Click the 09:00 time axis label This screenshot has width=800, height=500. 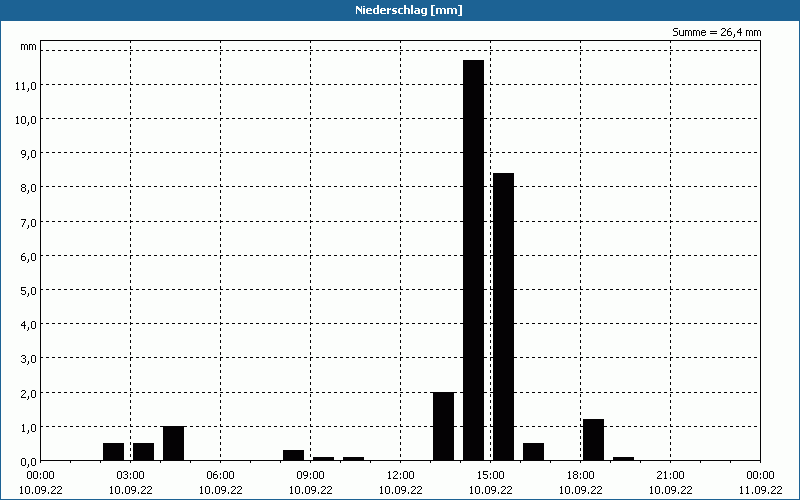310,476
